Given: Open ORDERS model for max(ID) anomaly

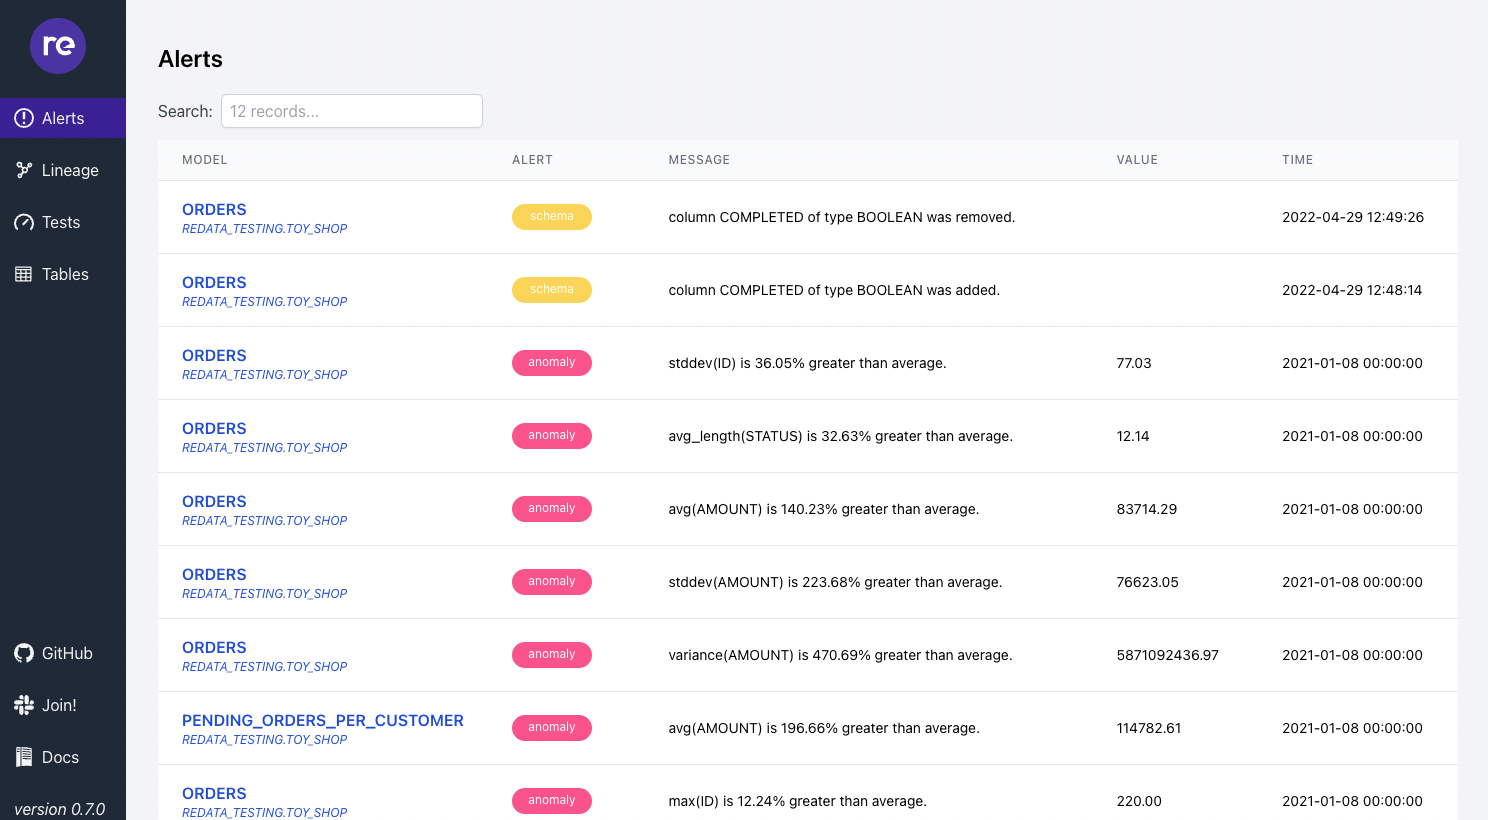Looking at the screenshot, I should click(214, 793).
